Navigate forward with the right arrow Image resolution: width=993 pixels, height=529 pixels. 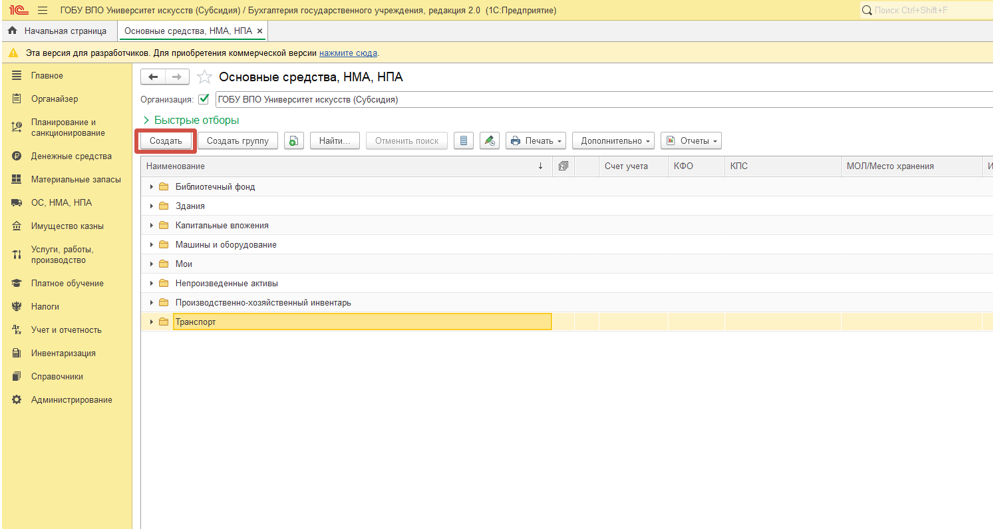(177, 77)
